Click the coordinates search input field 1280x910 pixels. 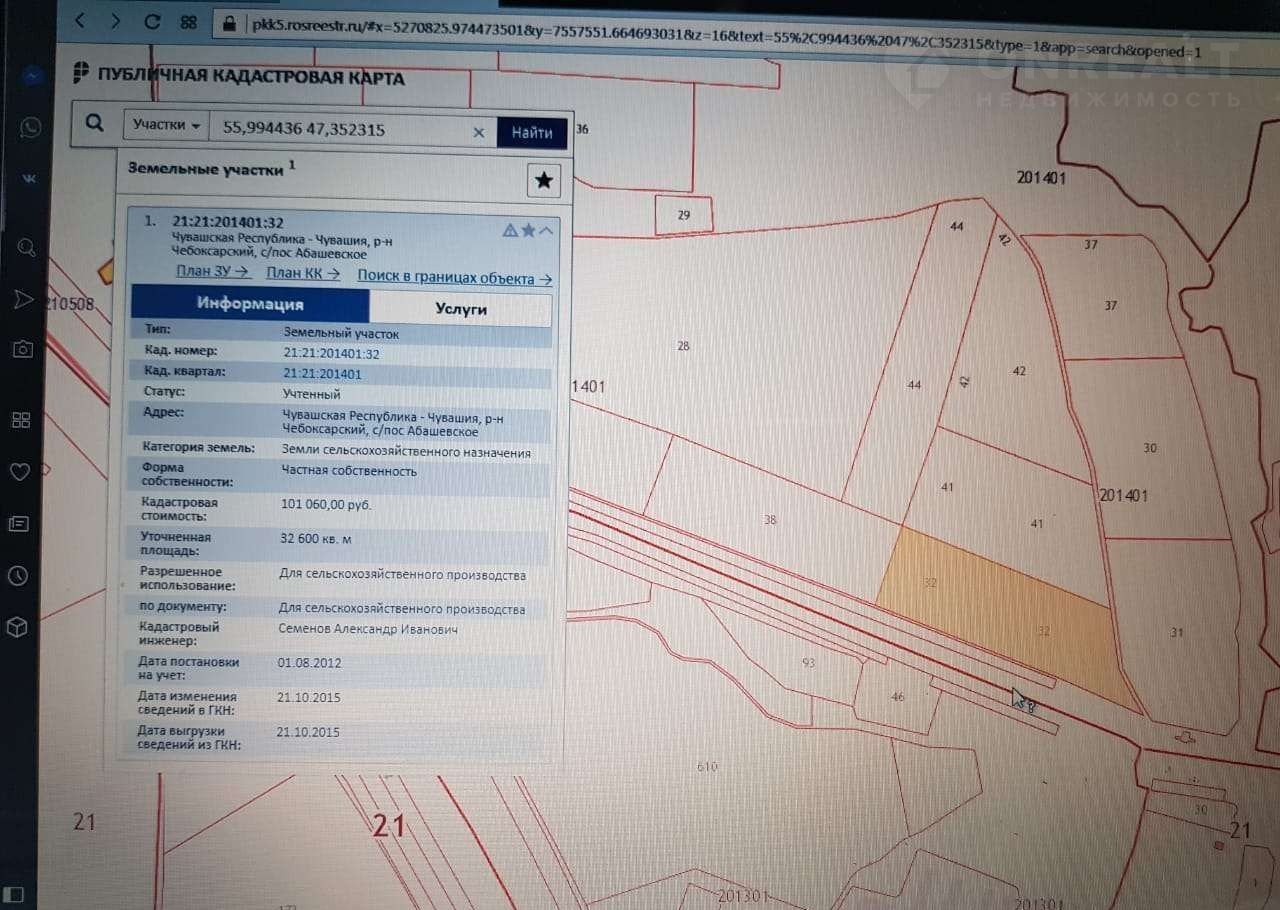[340, 130]
